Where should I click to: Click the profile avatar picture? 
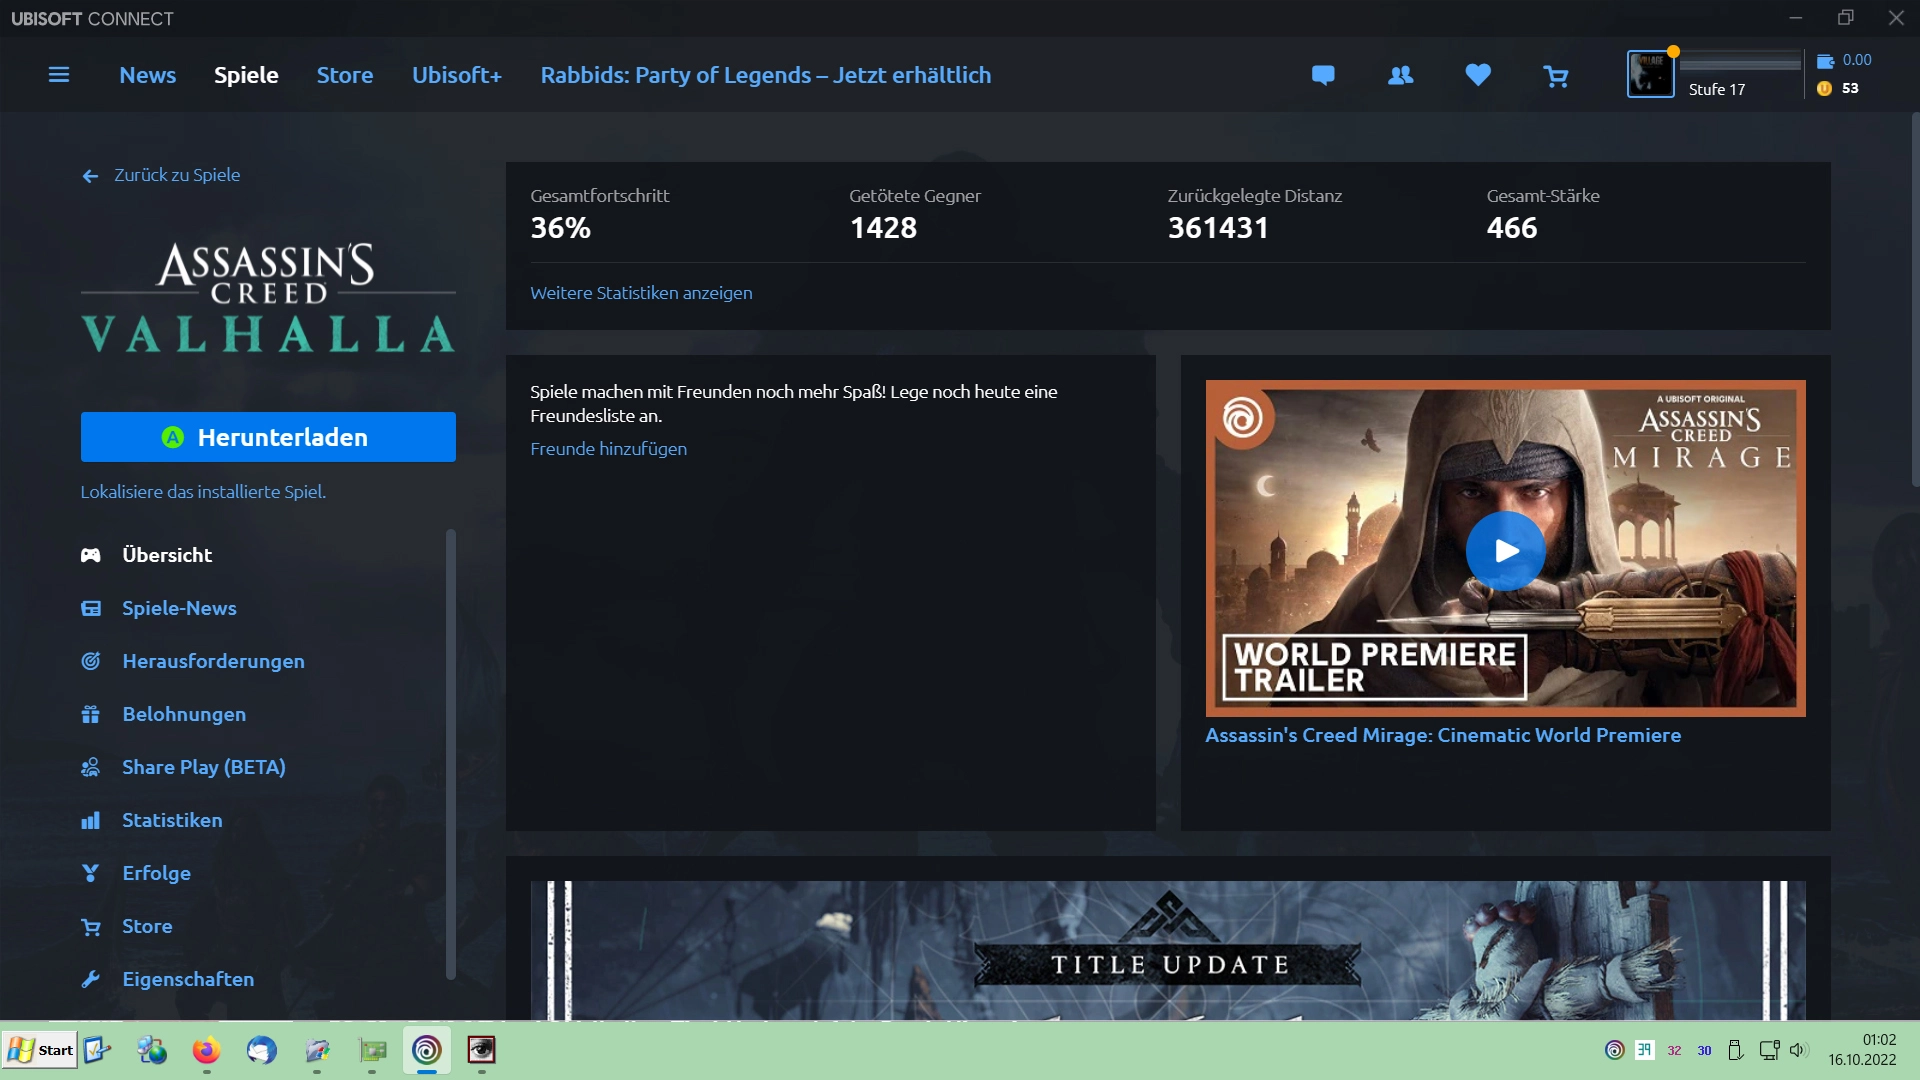click(1651, 75)
